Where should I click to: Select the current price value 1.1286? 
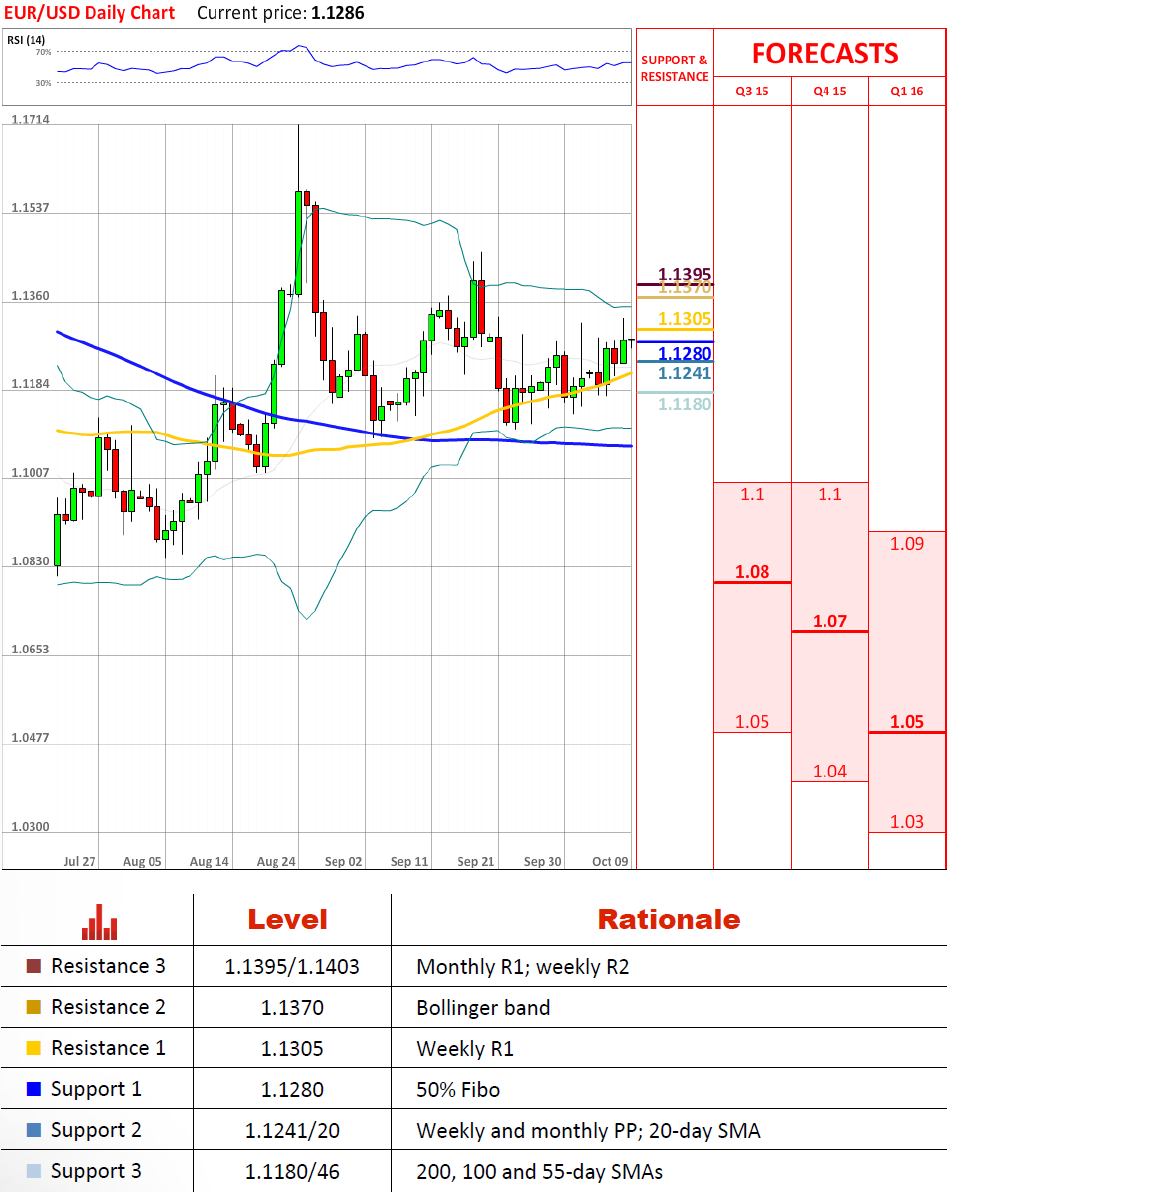pyautogui.click(x=338, y=13)
